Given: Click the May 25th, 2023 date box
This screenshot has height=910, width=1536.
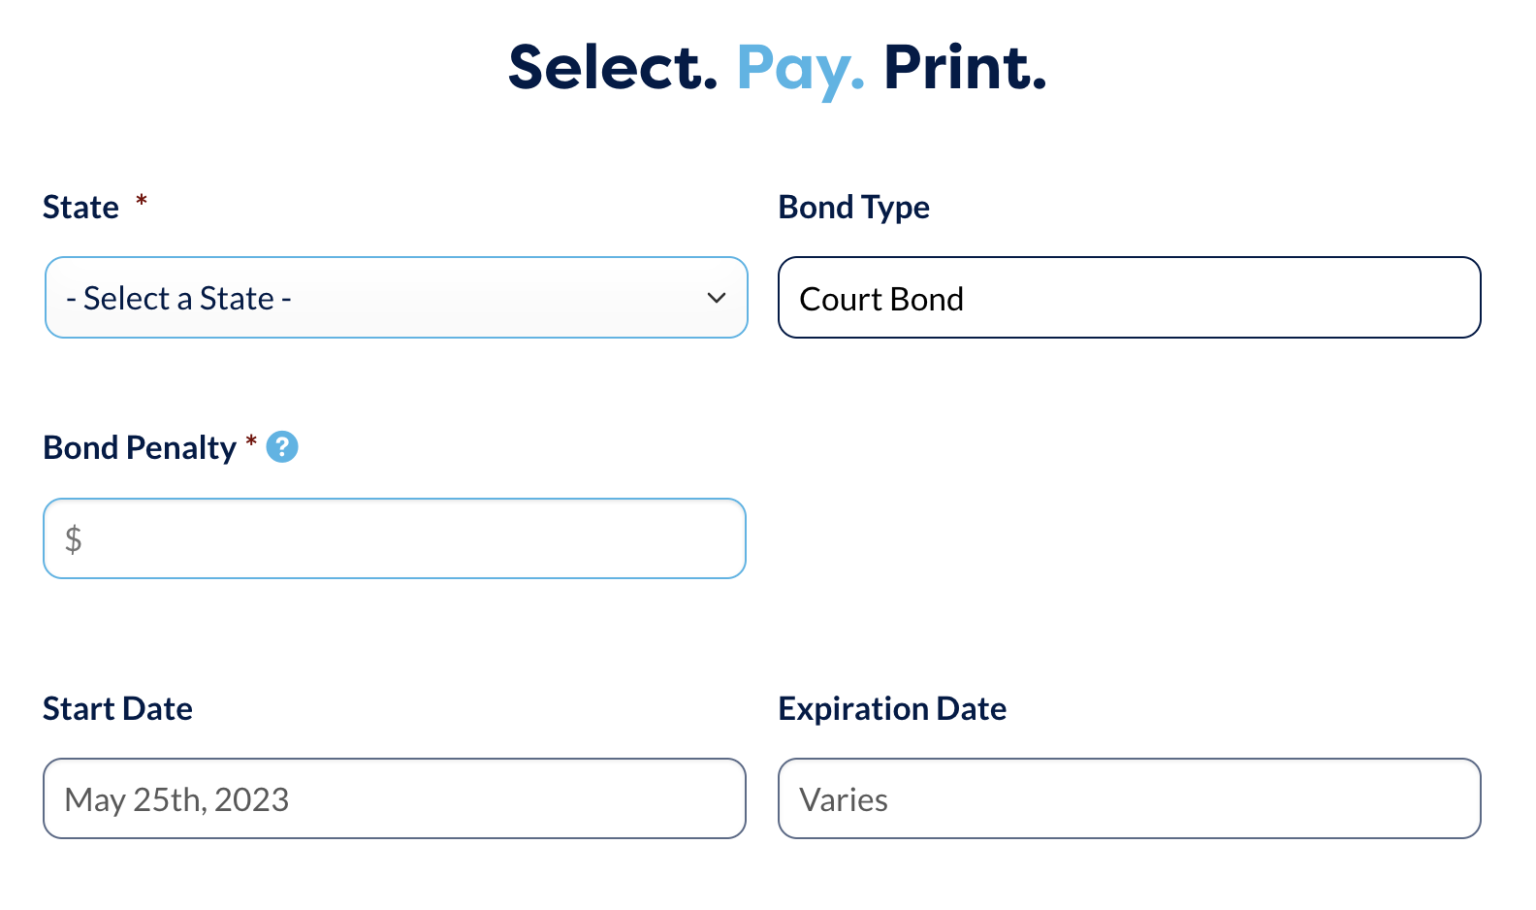Looking at the screenshot, I should (395, 798).
